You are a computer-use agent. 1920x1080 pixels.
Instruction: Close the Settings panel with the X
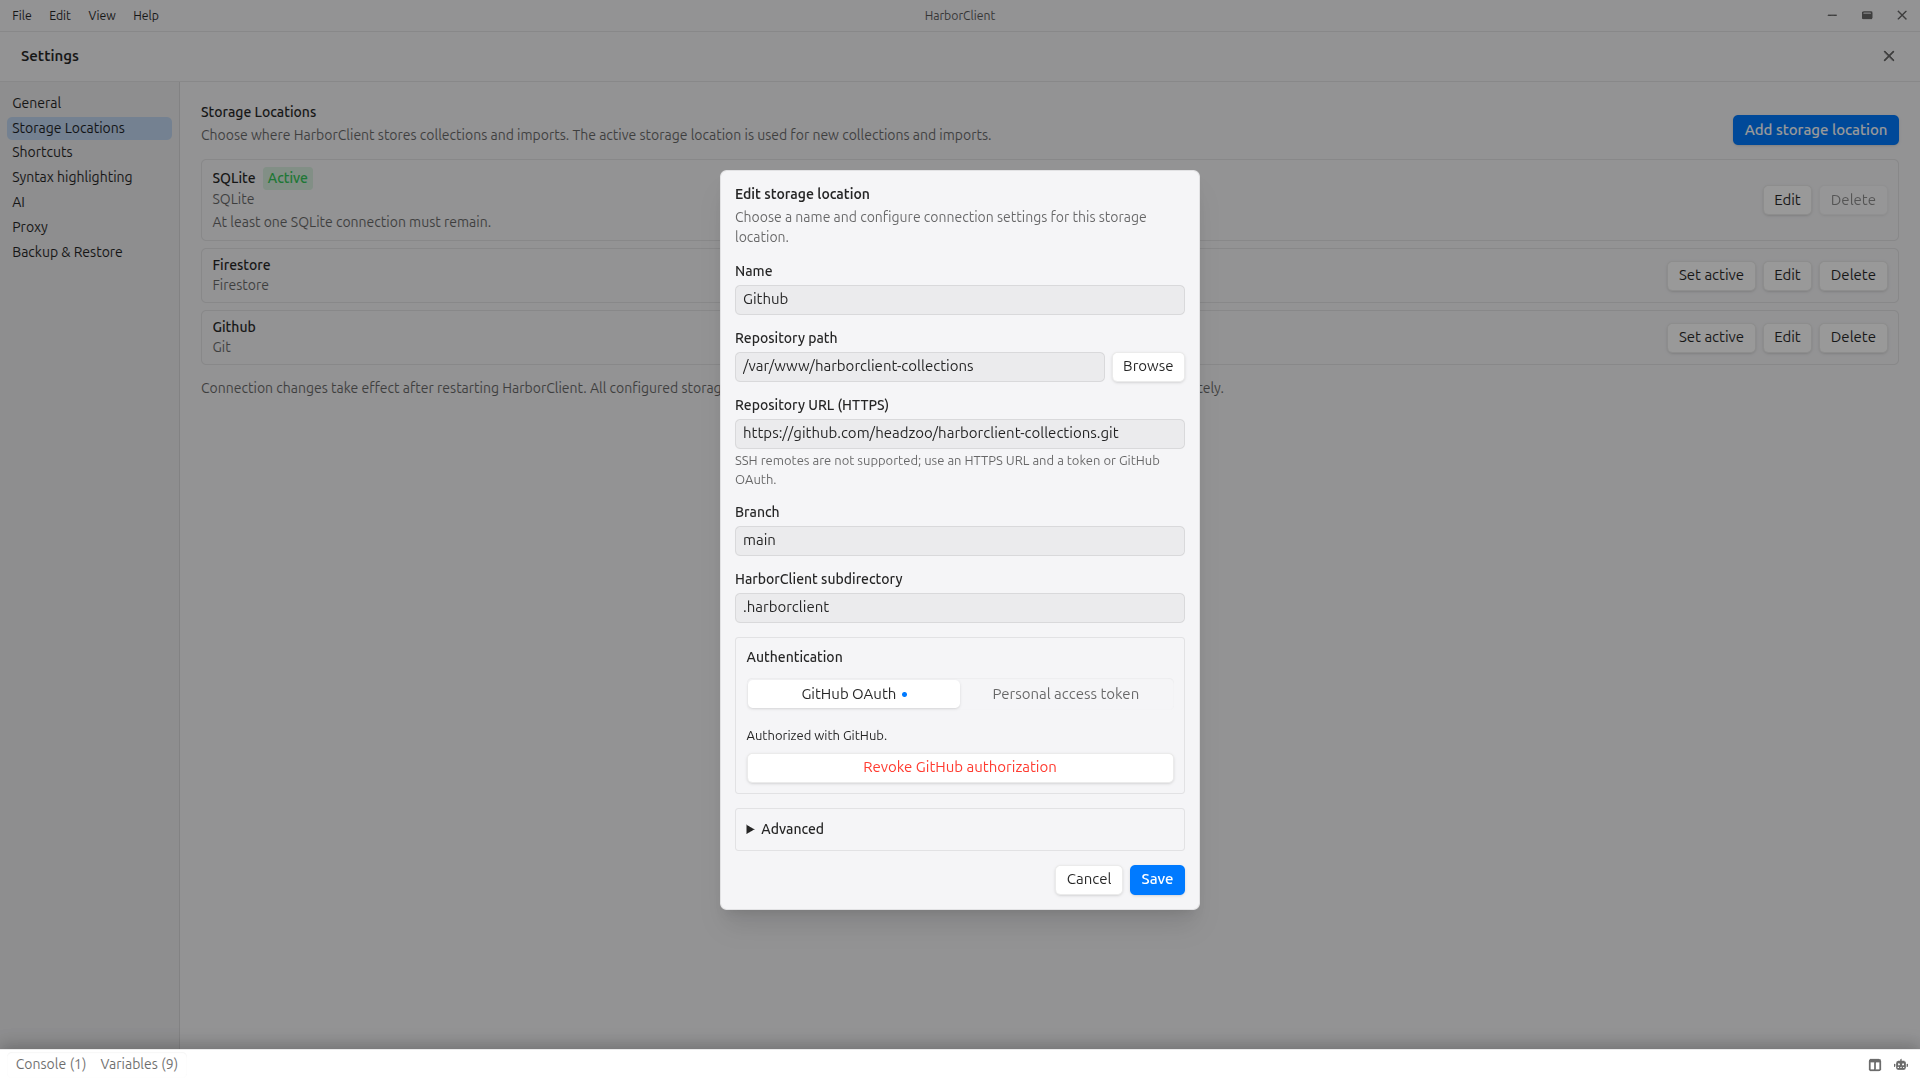1889,56
